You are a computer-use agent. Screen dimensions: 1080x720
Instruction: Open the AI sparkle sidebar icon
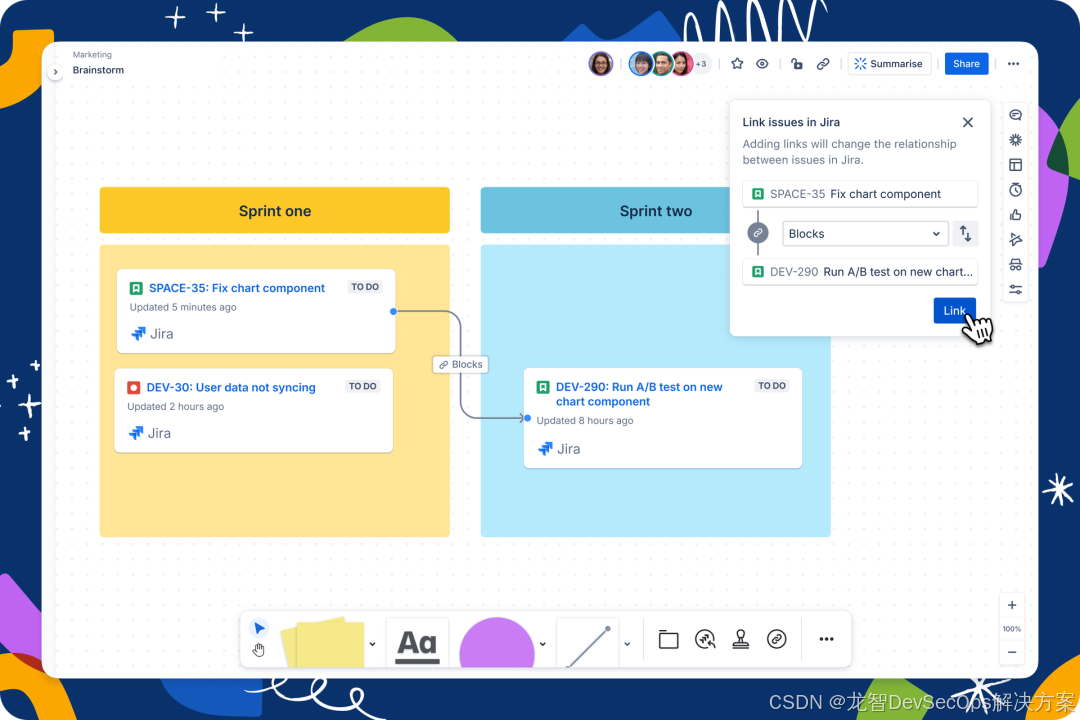pyautogui.click(x=1015, y=140)
